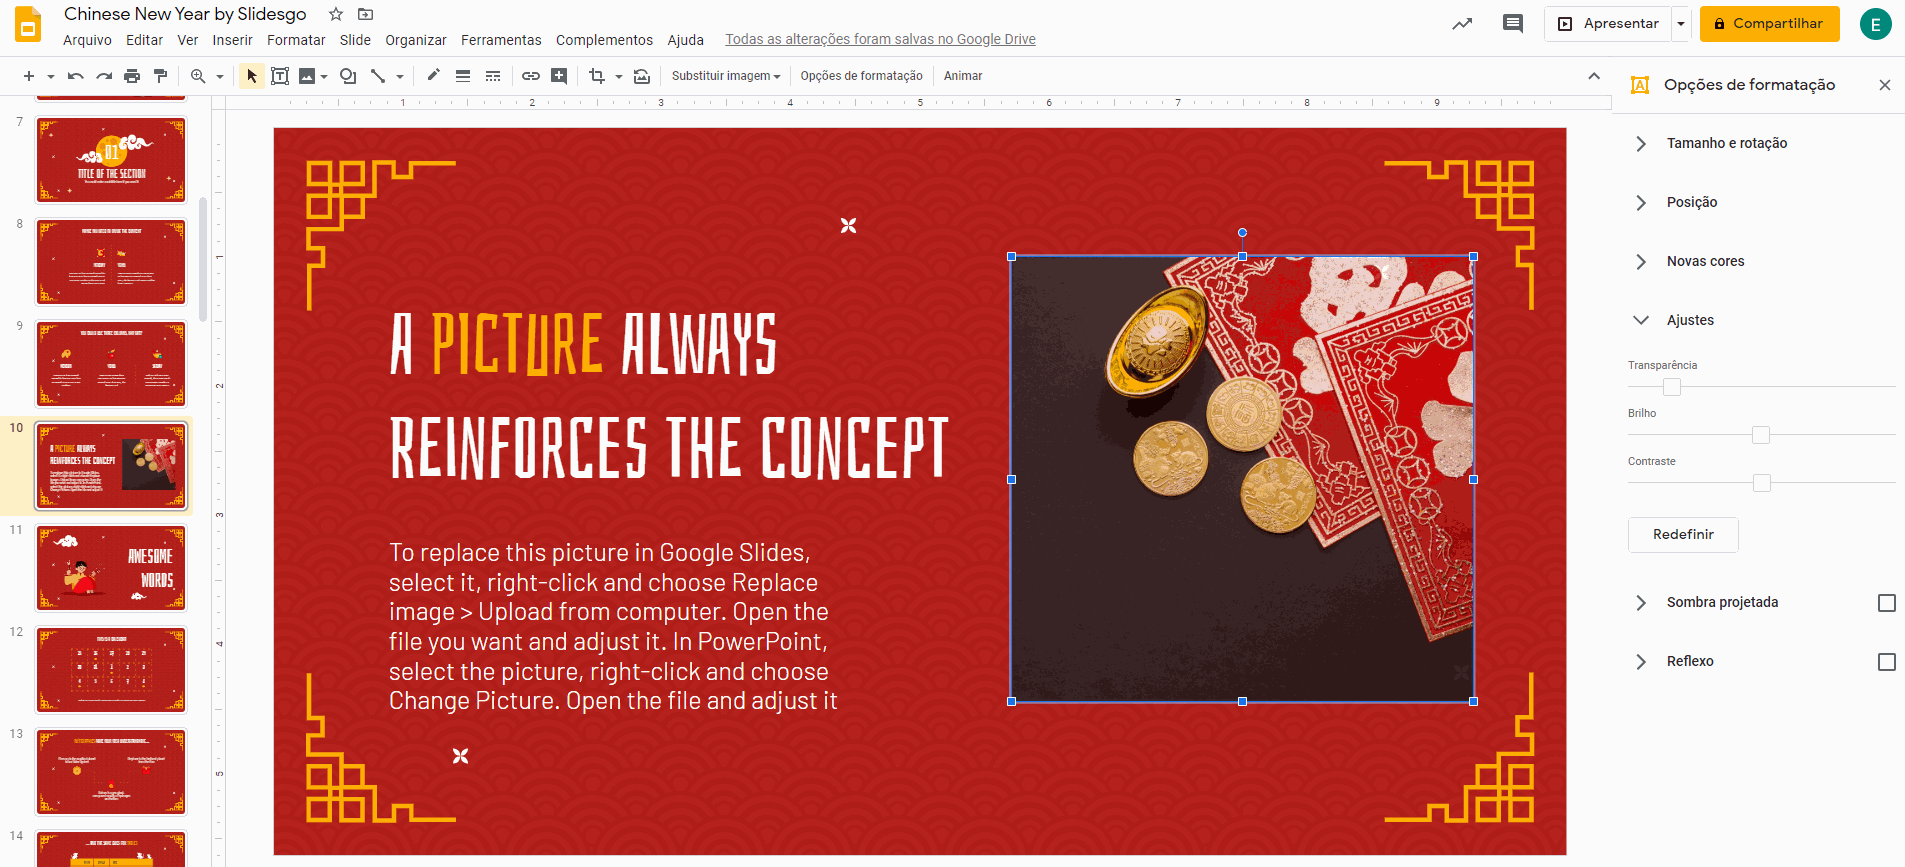Open the Apresentar options dropdown arrow
The height and width of the screenshot is (867, 1905).
click(x=1681, y=24)
